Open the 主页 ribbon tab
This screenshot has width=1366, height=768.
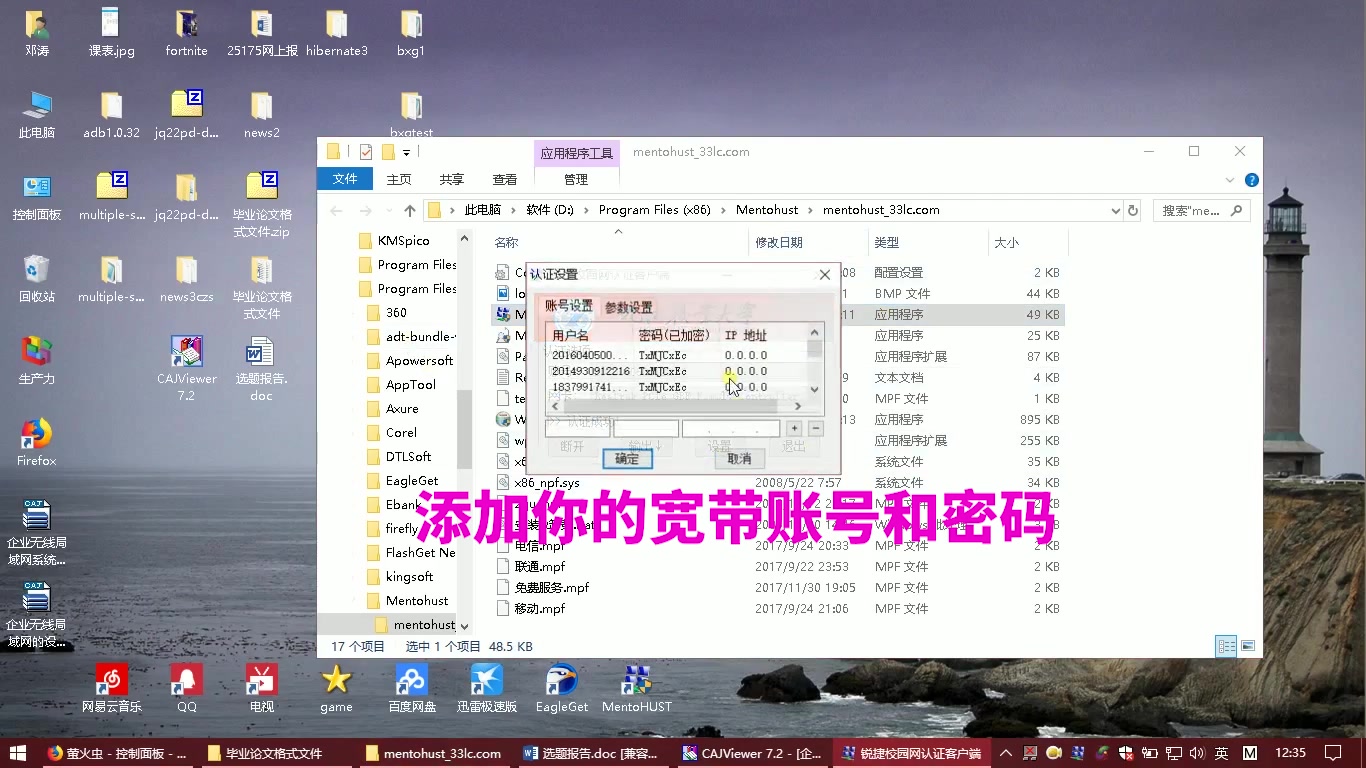click(x=399, y=179)
